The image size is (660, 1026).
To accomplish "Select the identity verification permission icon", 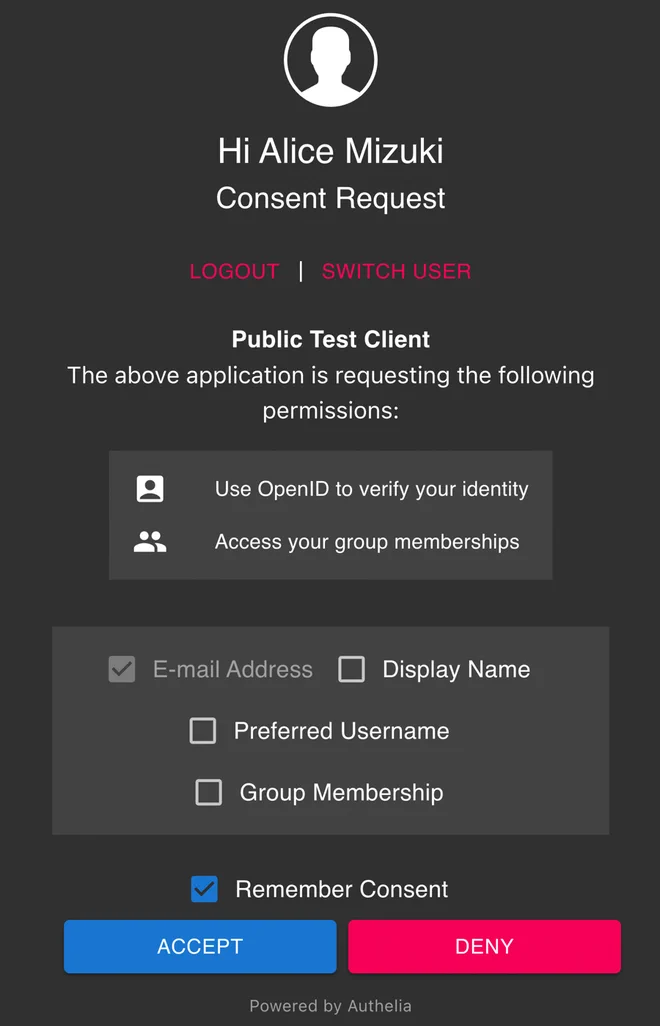I will (x=150, y=489).
